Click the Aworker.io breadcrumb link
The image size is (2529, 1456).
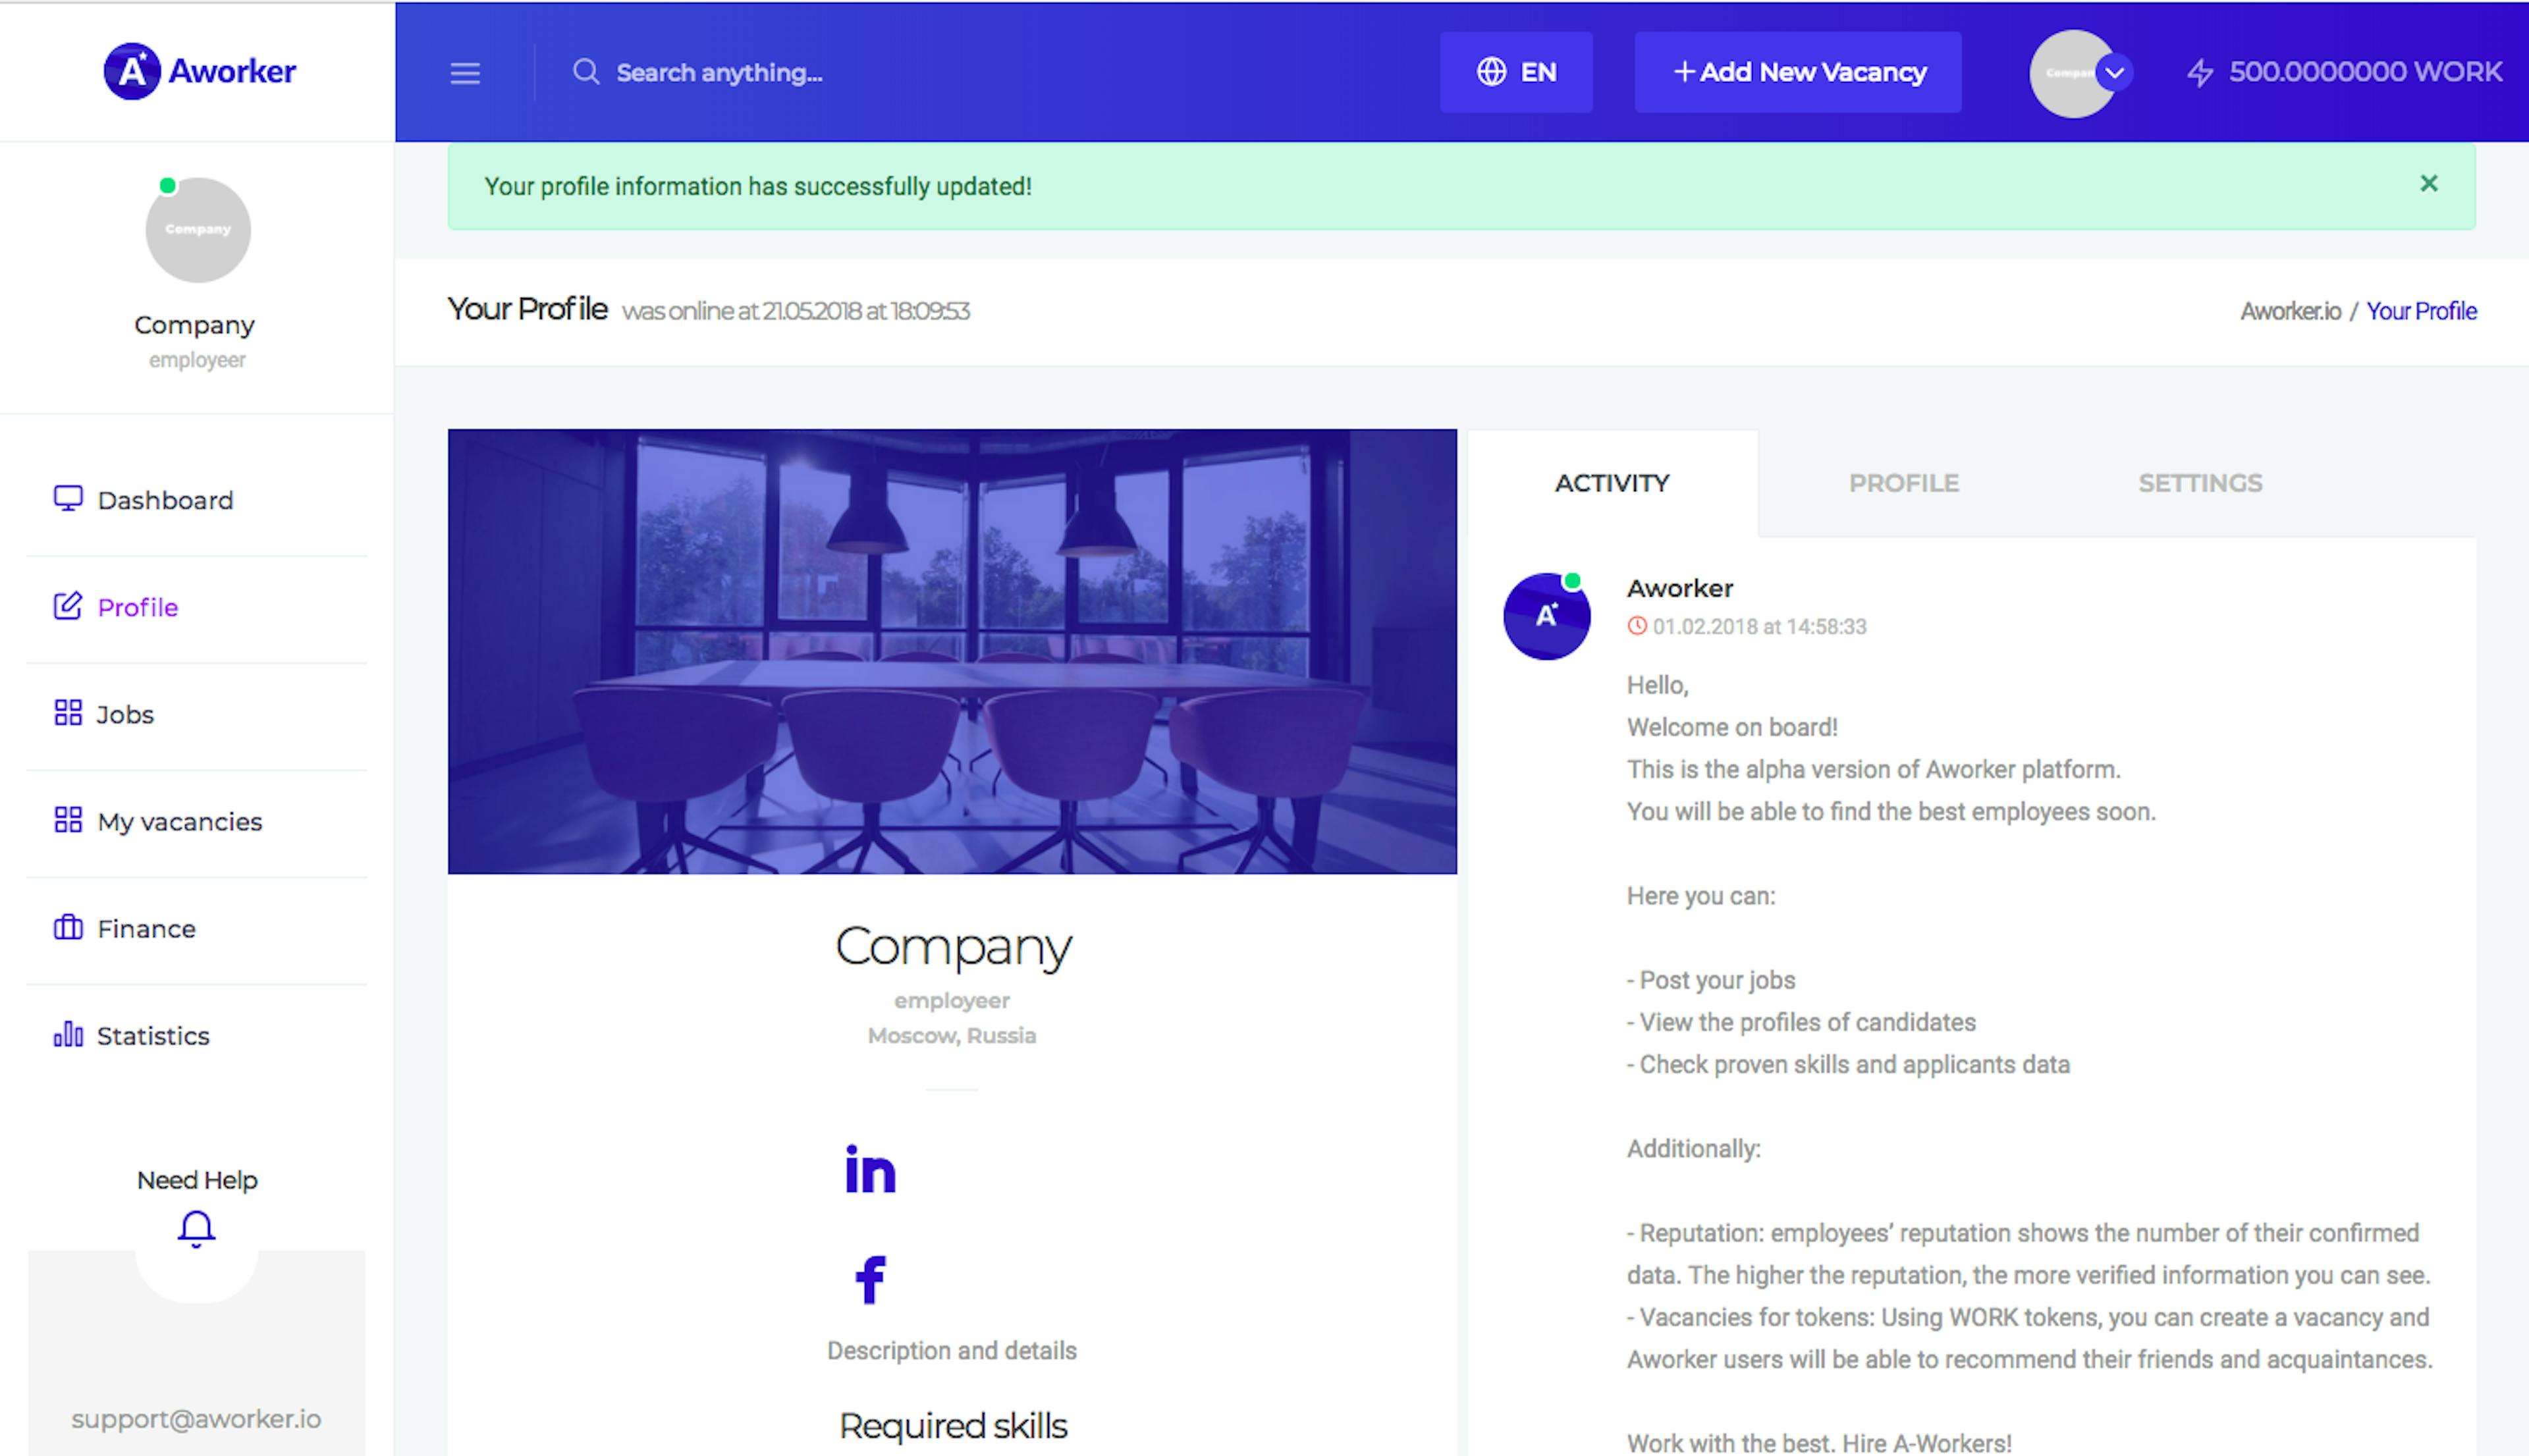point(2290,311)
